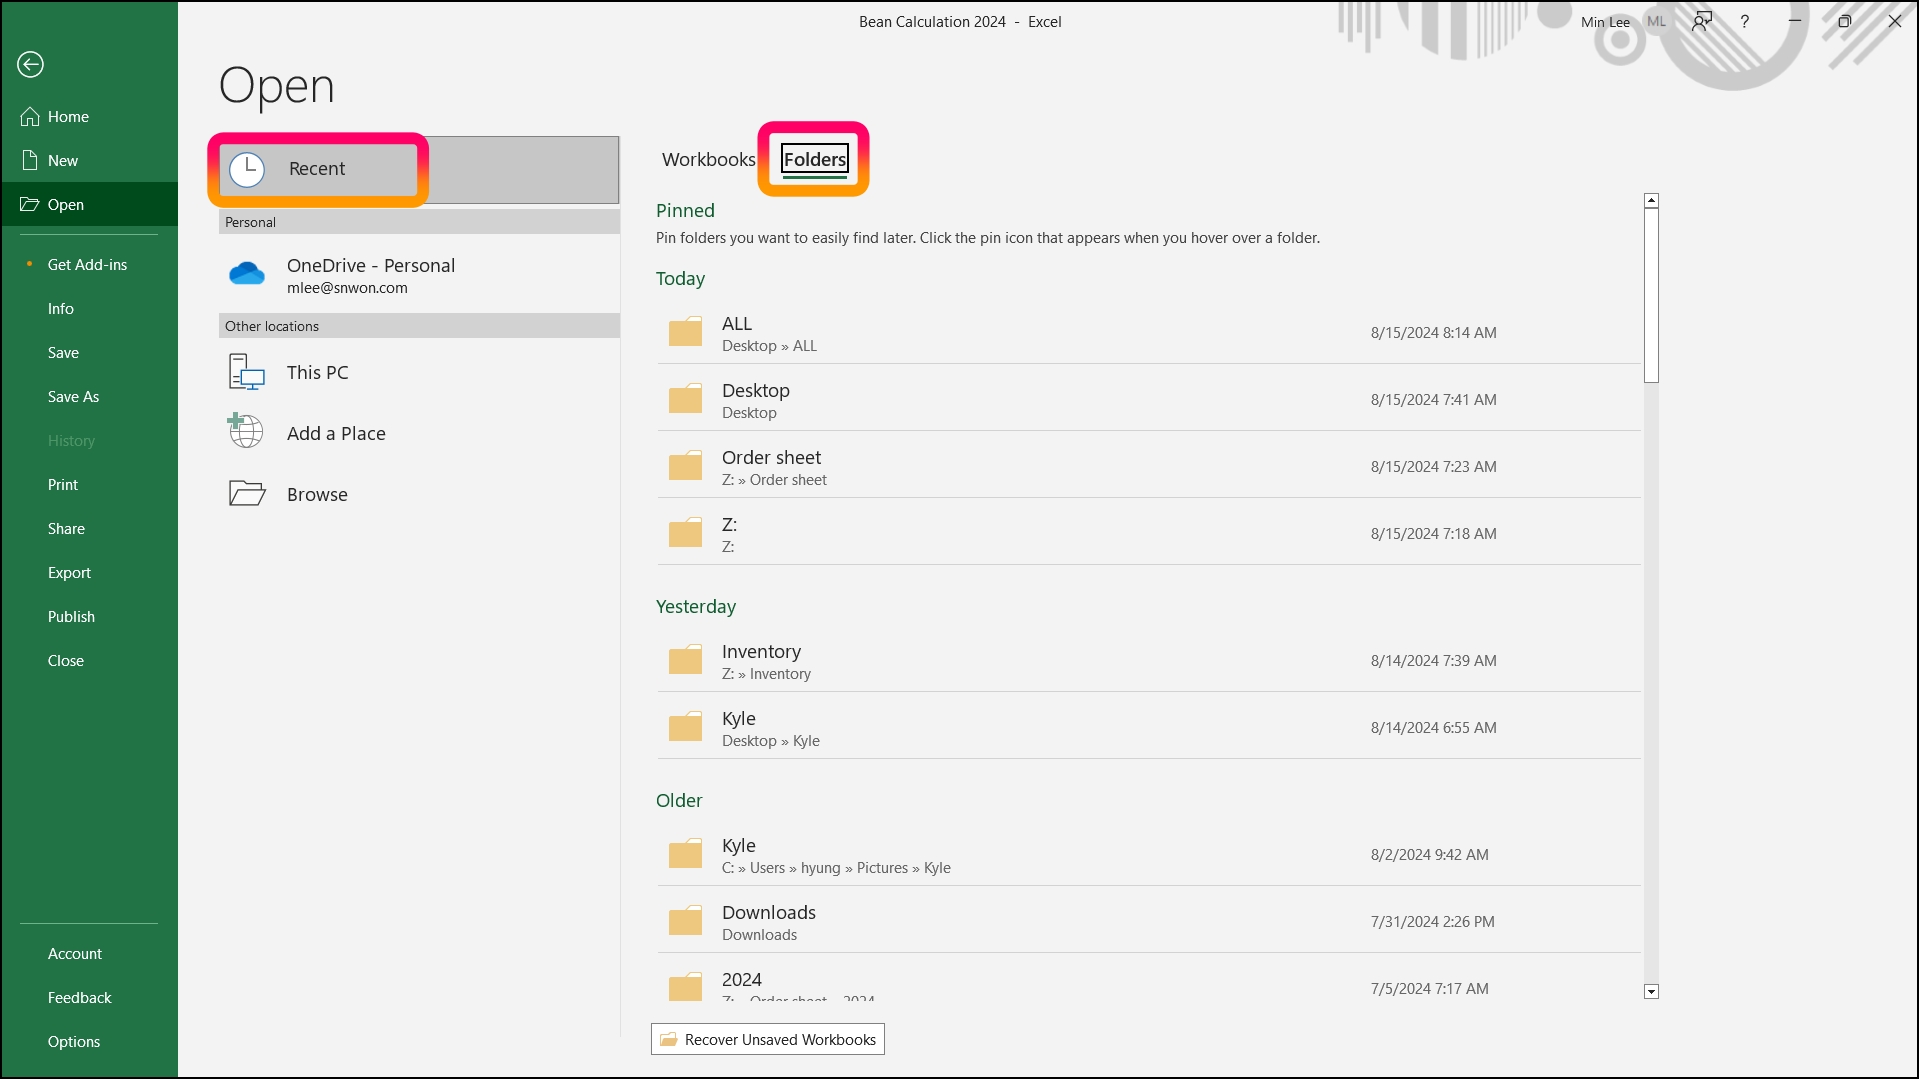This screenshot has height=1079, width=1919.
Task: Click the 8/15/2024 7:18 AM date entry
Action: [x=1433, y=534]
